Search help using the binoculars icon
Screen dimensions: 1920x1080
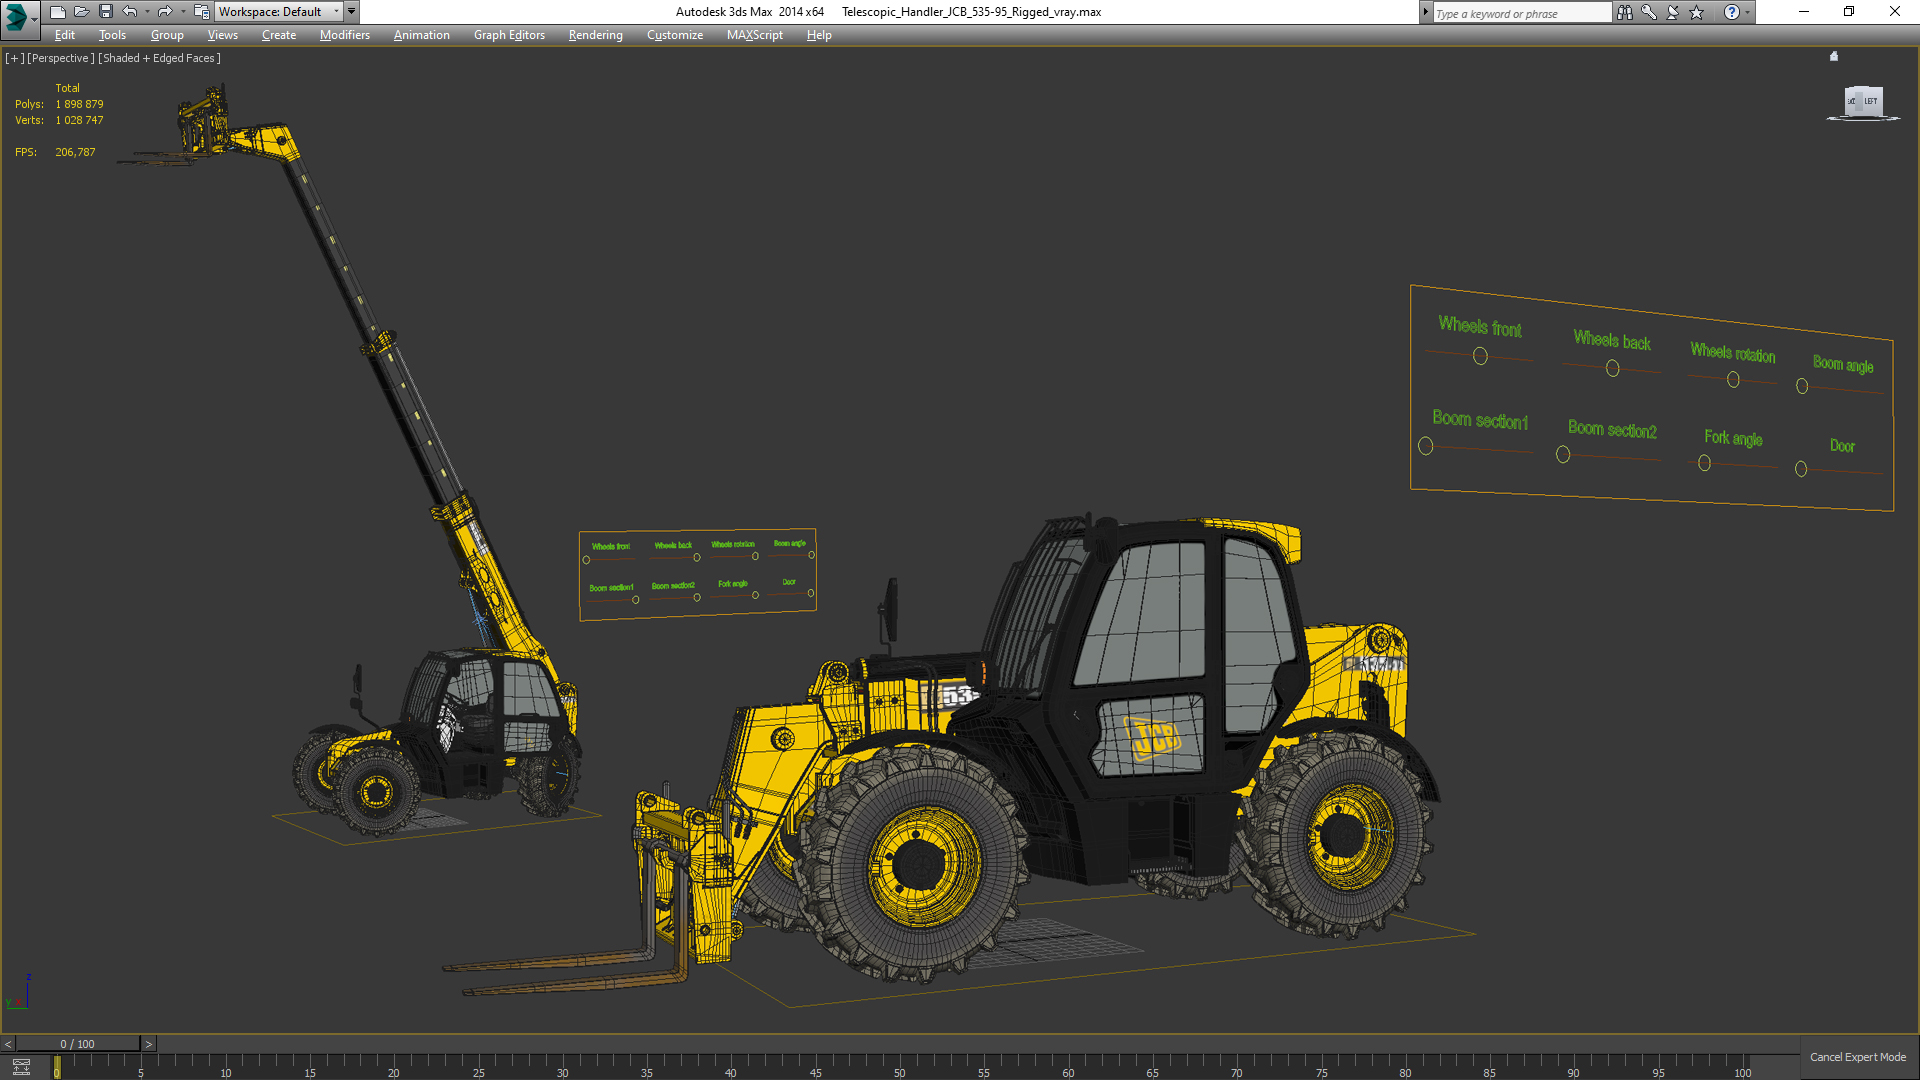pos(1624,12)
